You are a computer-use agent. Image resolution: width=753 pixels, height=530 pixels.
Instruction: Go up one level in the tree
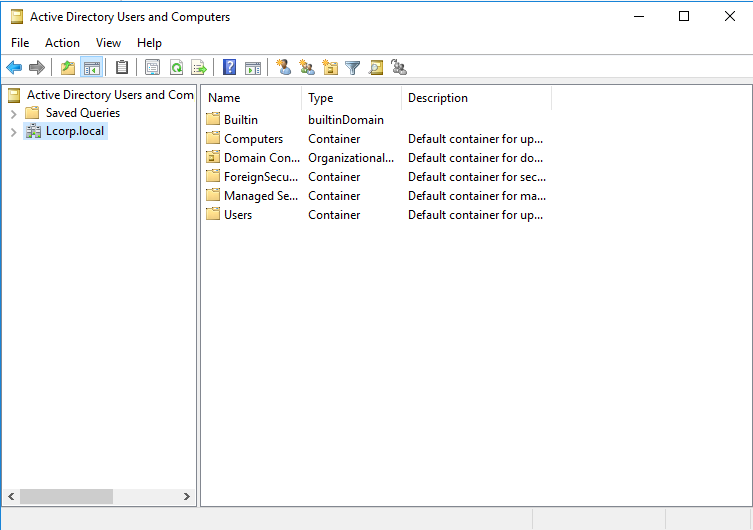click(x=68, y=68)
